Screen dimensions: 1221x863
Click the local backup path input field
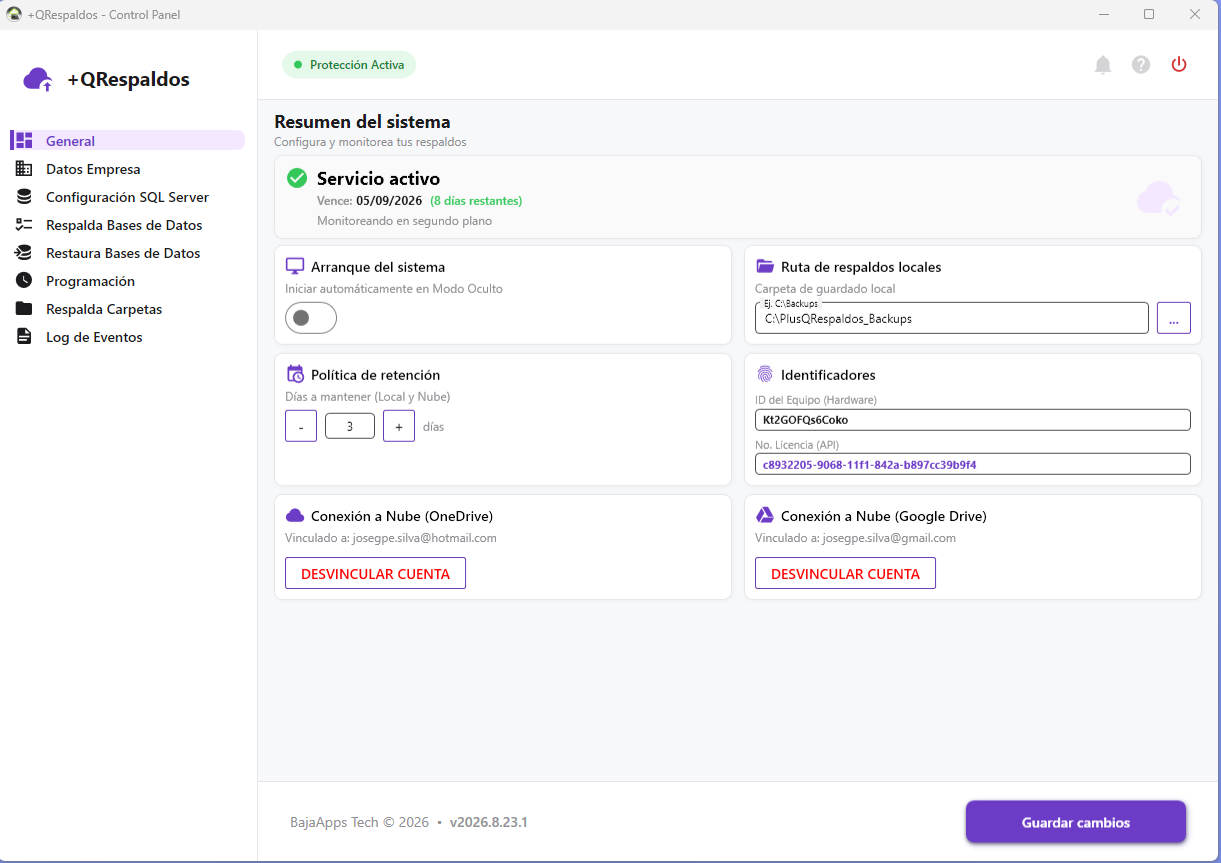(952, 318)
